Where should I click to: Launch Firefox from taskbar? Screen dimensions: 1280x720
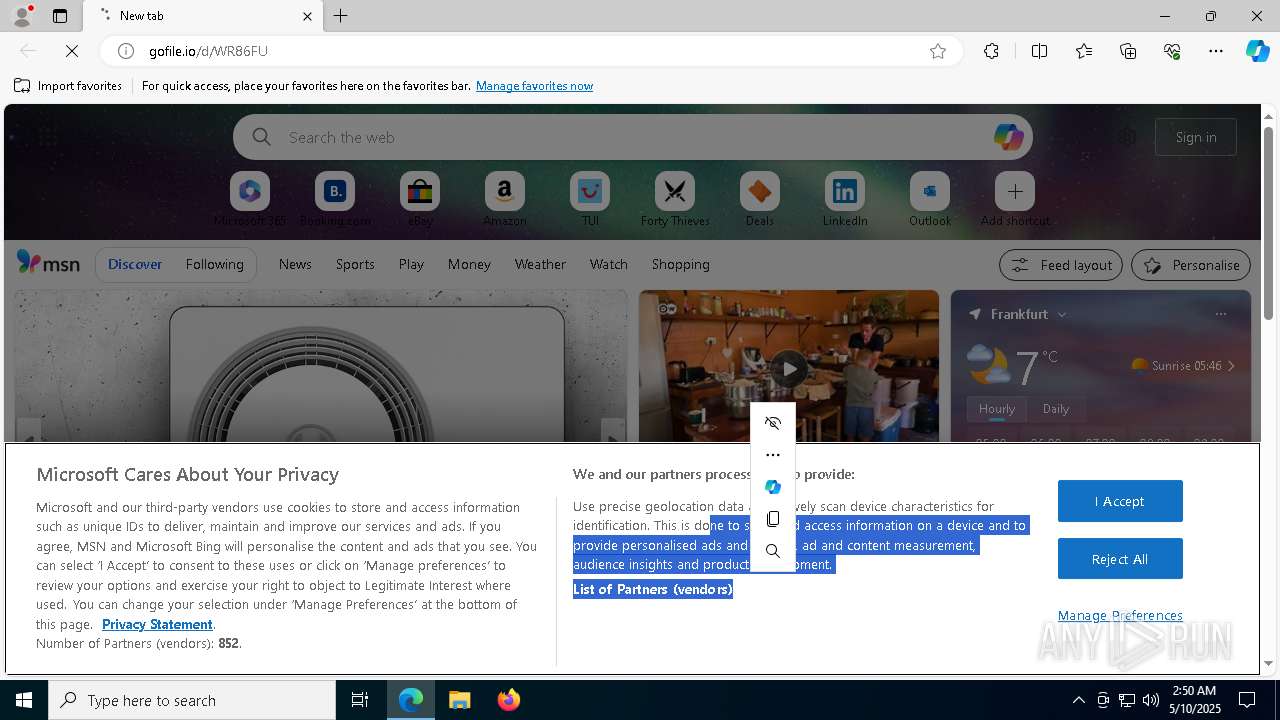point(509,700)
